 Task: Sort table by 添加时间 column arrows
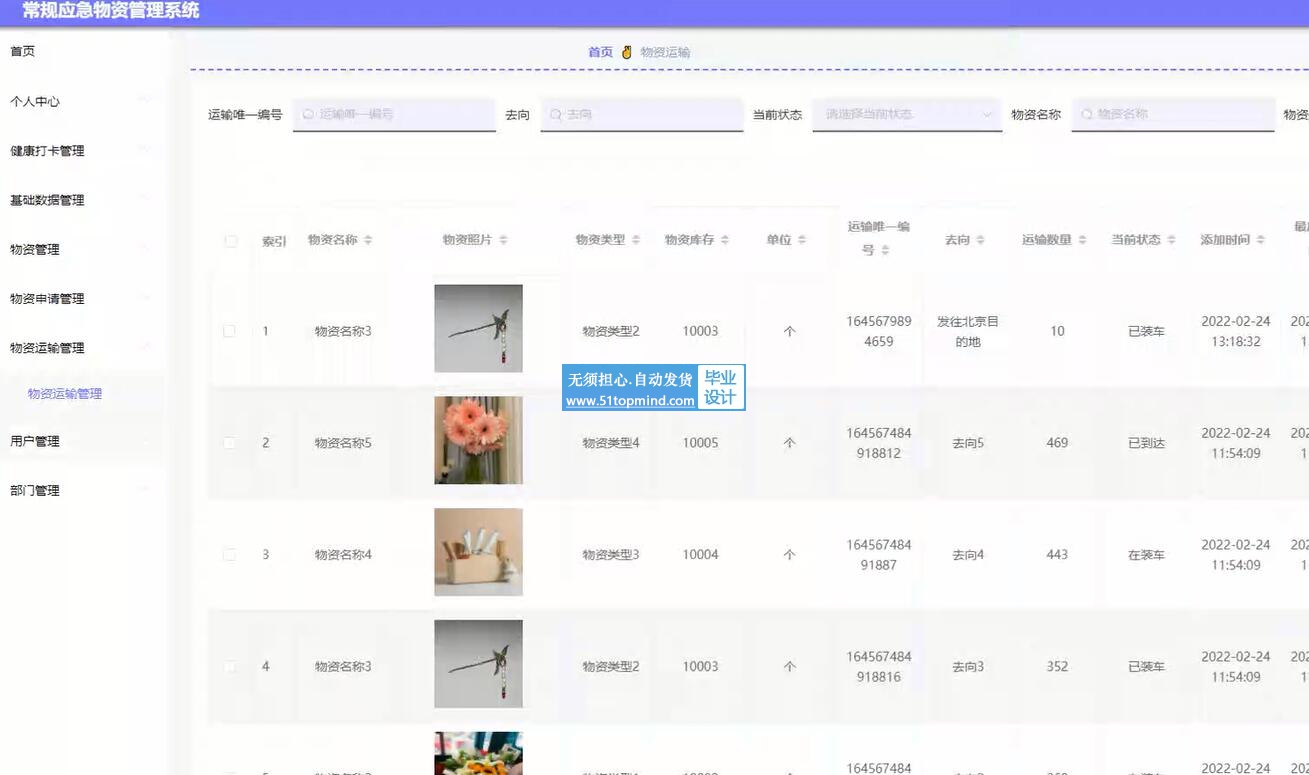click(1260, 240)
